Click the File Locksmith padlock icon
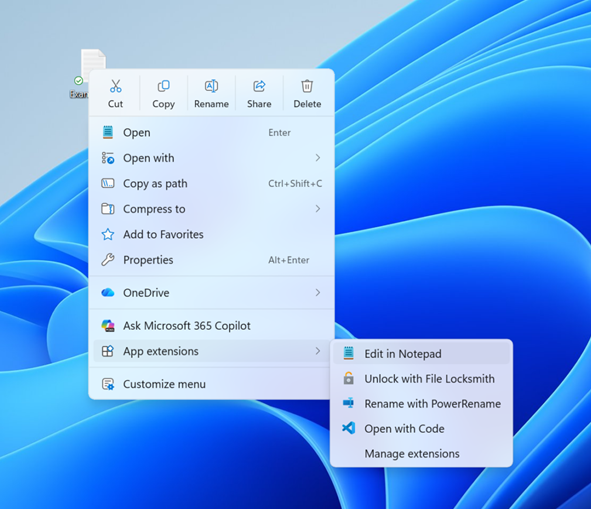Image resolution: width=591 pixels, height=509 pixels. (x=349, y=378)
